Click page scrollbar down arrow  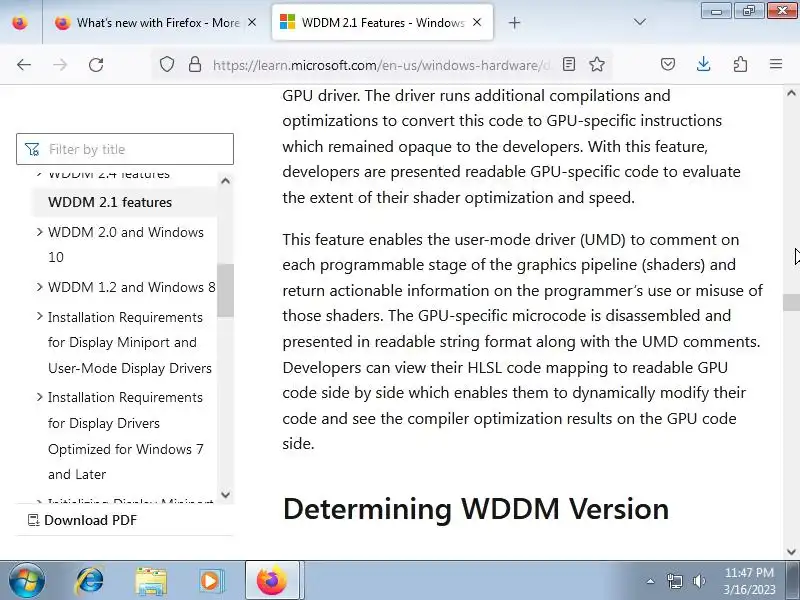point(791,552)
